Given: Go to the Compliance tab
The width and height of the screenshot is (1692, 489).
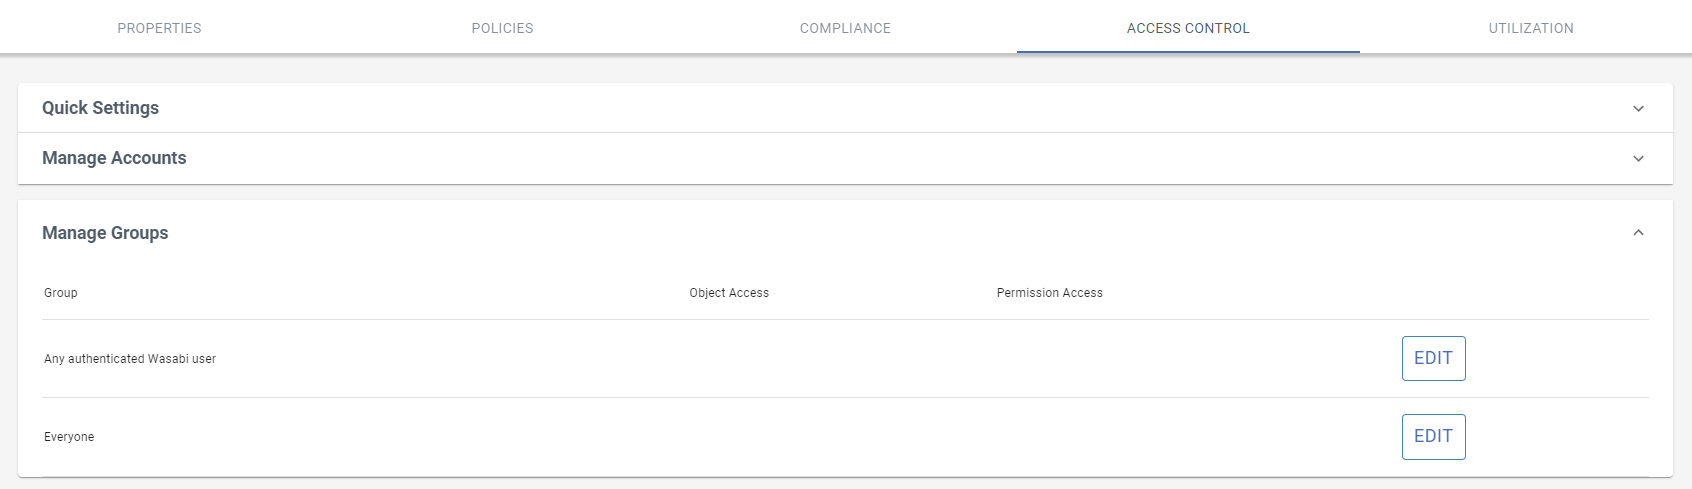Looking at the screenshot, I should 845,28.
